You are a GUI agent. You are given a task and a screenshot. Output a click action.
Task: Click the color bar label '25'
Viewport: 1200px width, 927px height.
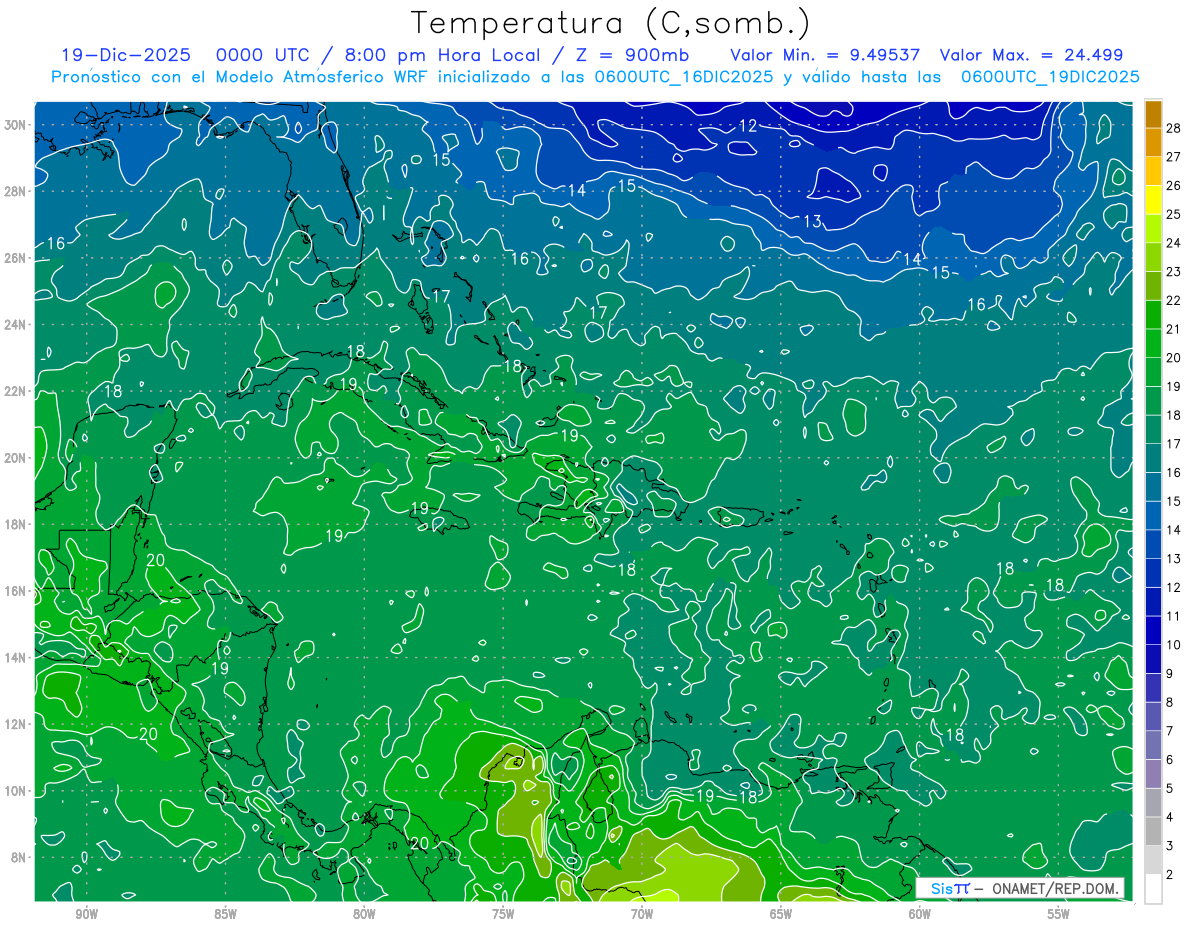click(1174, 214)
